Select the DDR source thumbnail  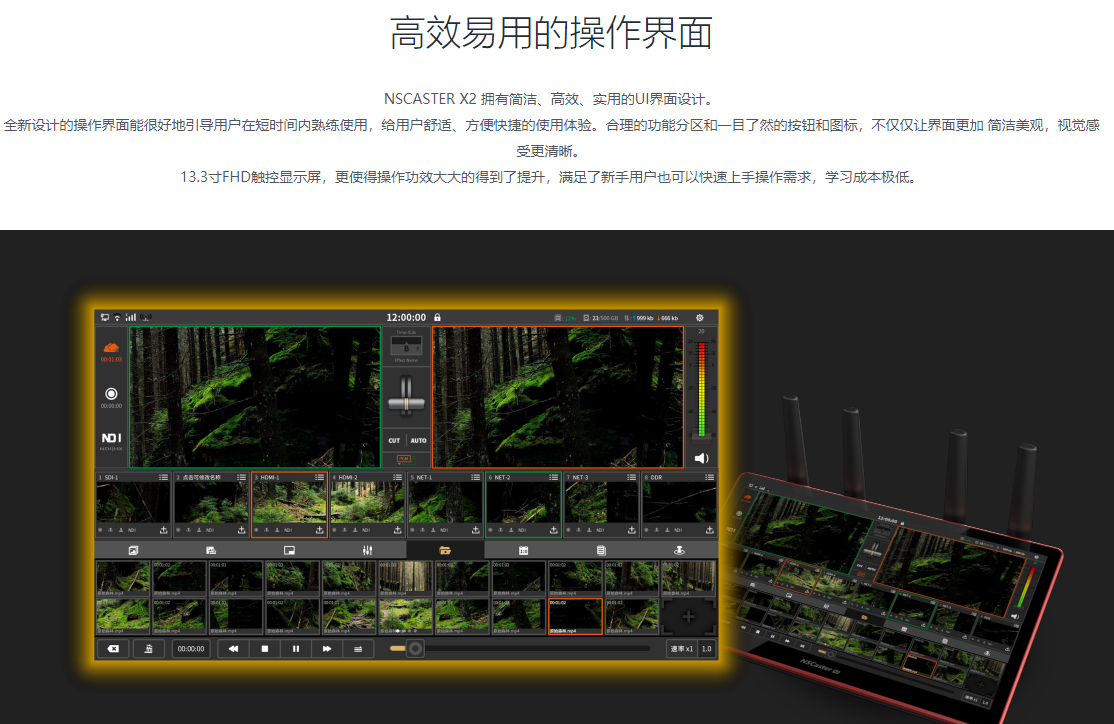point(679,503)
